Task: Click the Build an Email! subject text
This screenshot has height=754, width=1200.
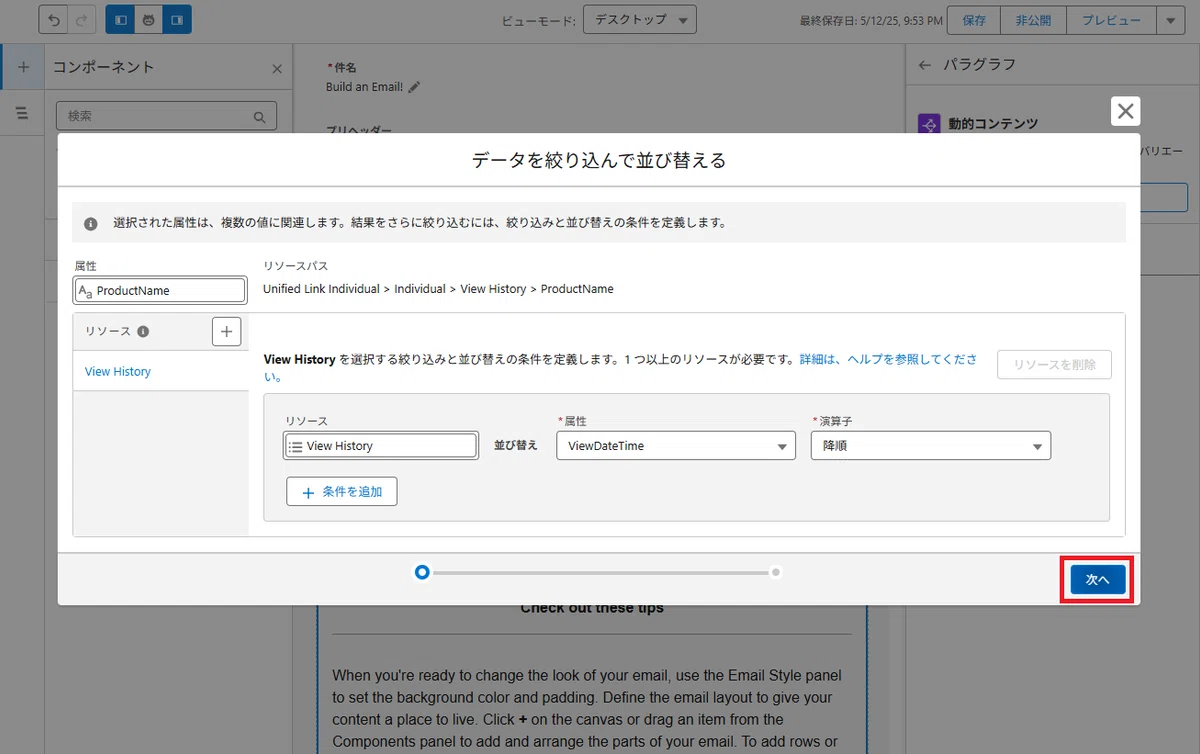Action: (364, 87)
